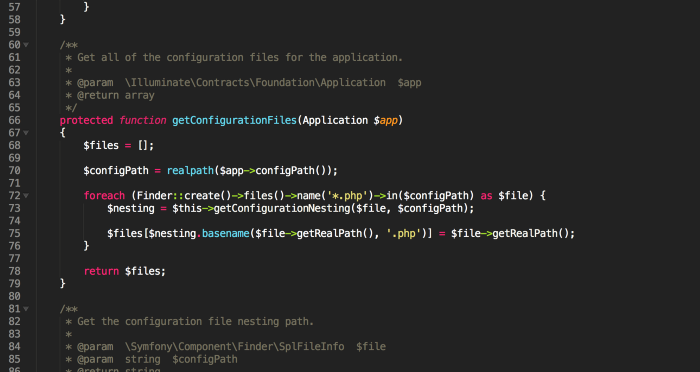700x372 pixels.
Task: Click line number 70 in the gutter
Action: [x=14, y=171]
